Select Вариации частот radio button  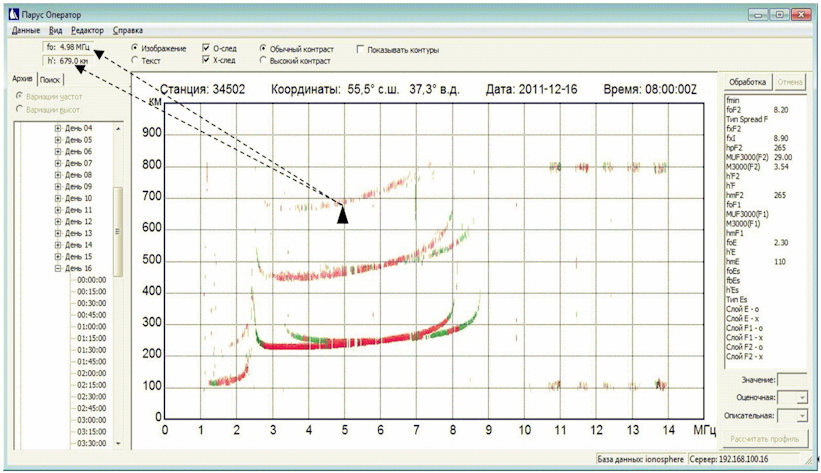click(x=19, y=96)
